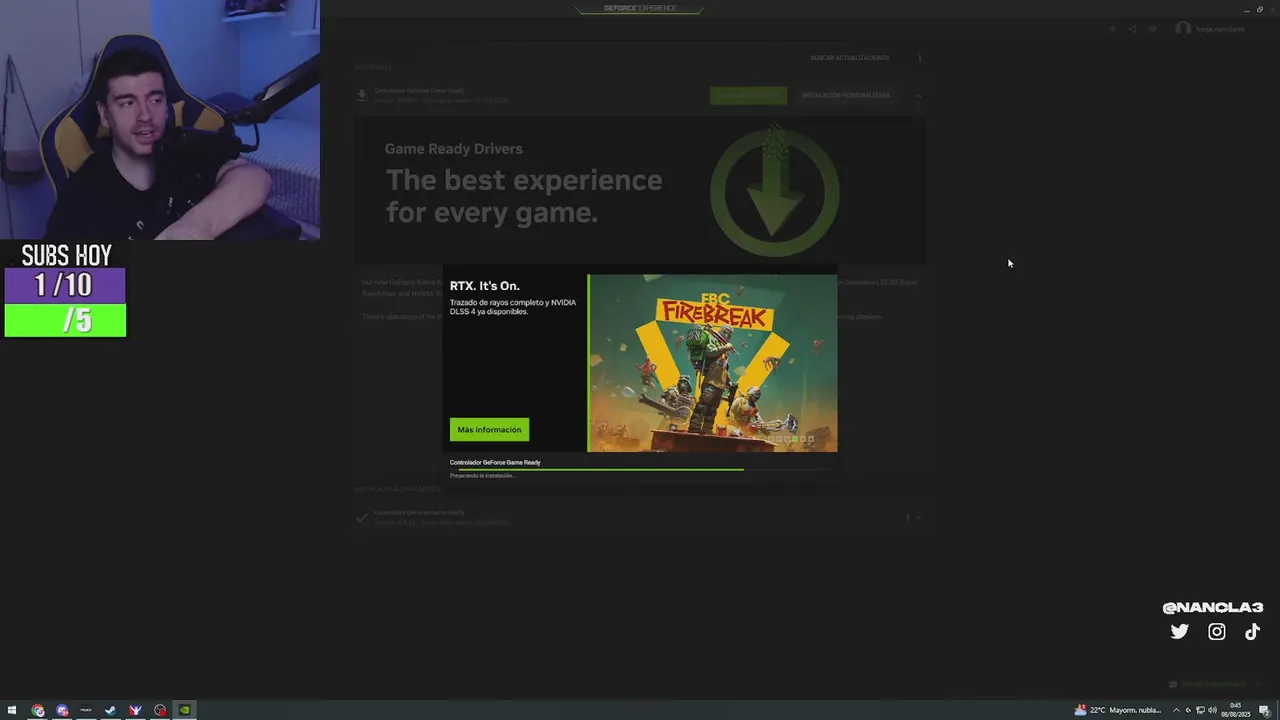This screenshot has width=1280, height=720.
Task: Click the TikTok icon in the stream overlay
Action: (1252, 631)
